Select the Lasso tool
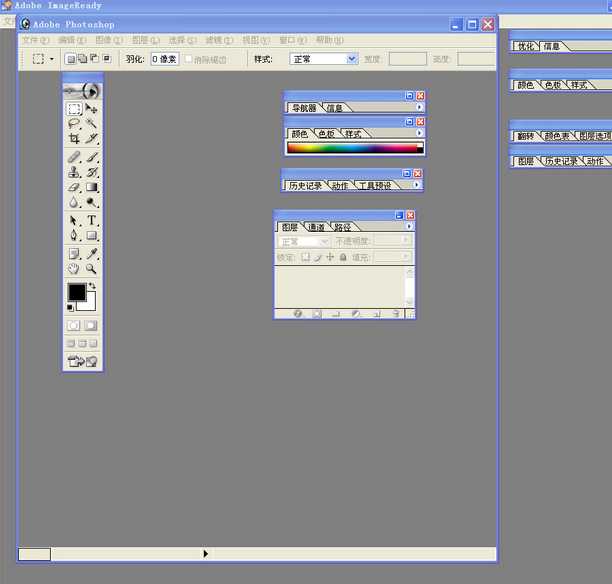The image size is (612, 584). pyautogui.click(x=74, y=123)
